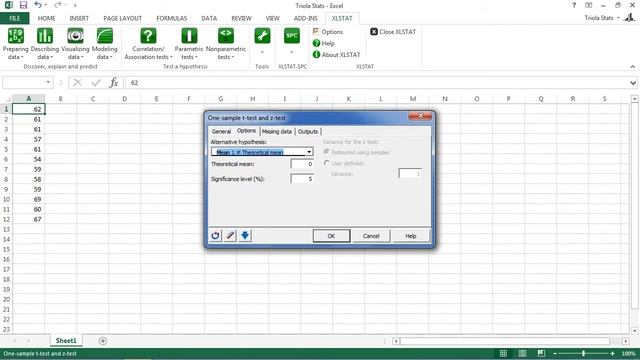The image size is (640, 360).
Task: Click the Help button in the dialog
Action: coord(411,236)
